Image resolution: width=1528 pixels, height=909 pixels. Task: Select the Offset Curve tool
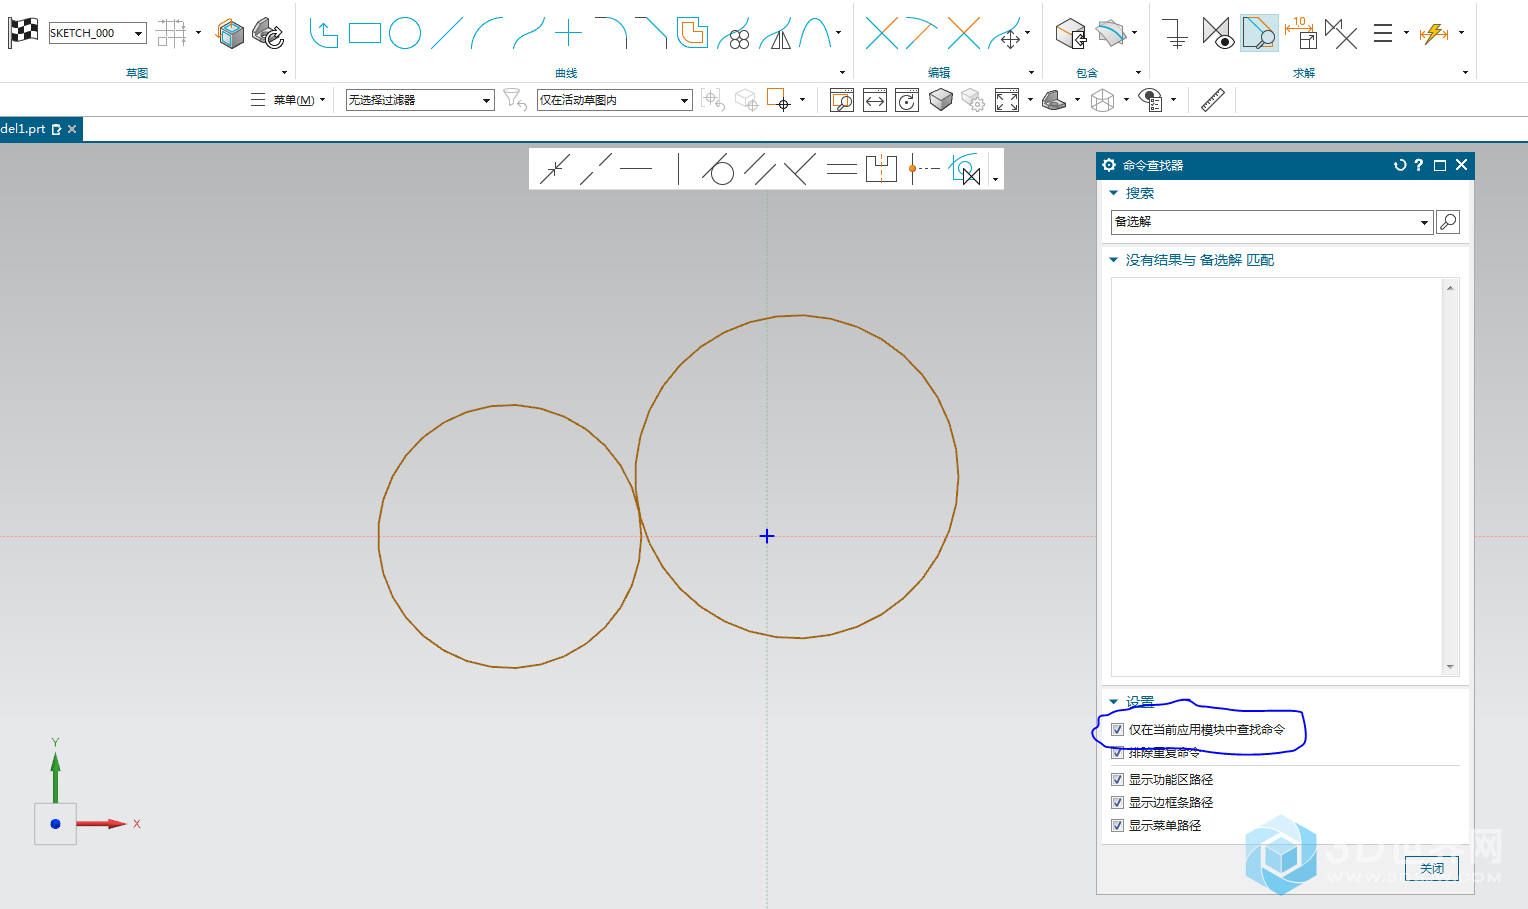(692, 33)
